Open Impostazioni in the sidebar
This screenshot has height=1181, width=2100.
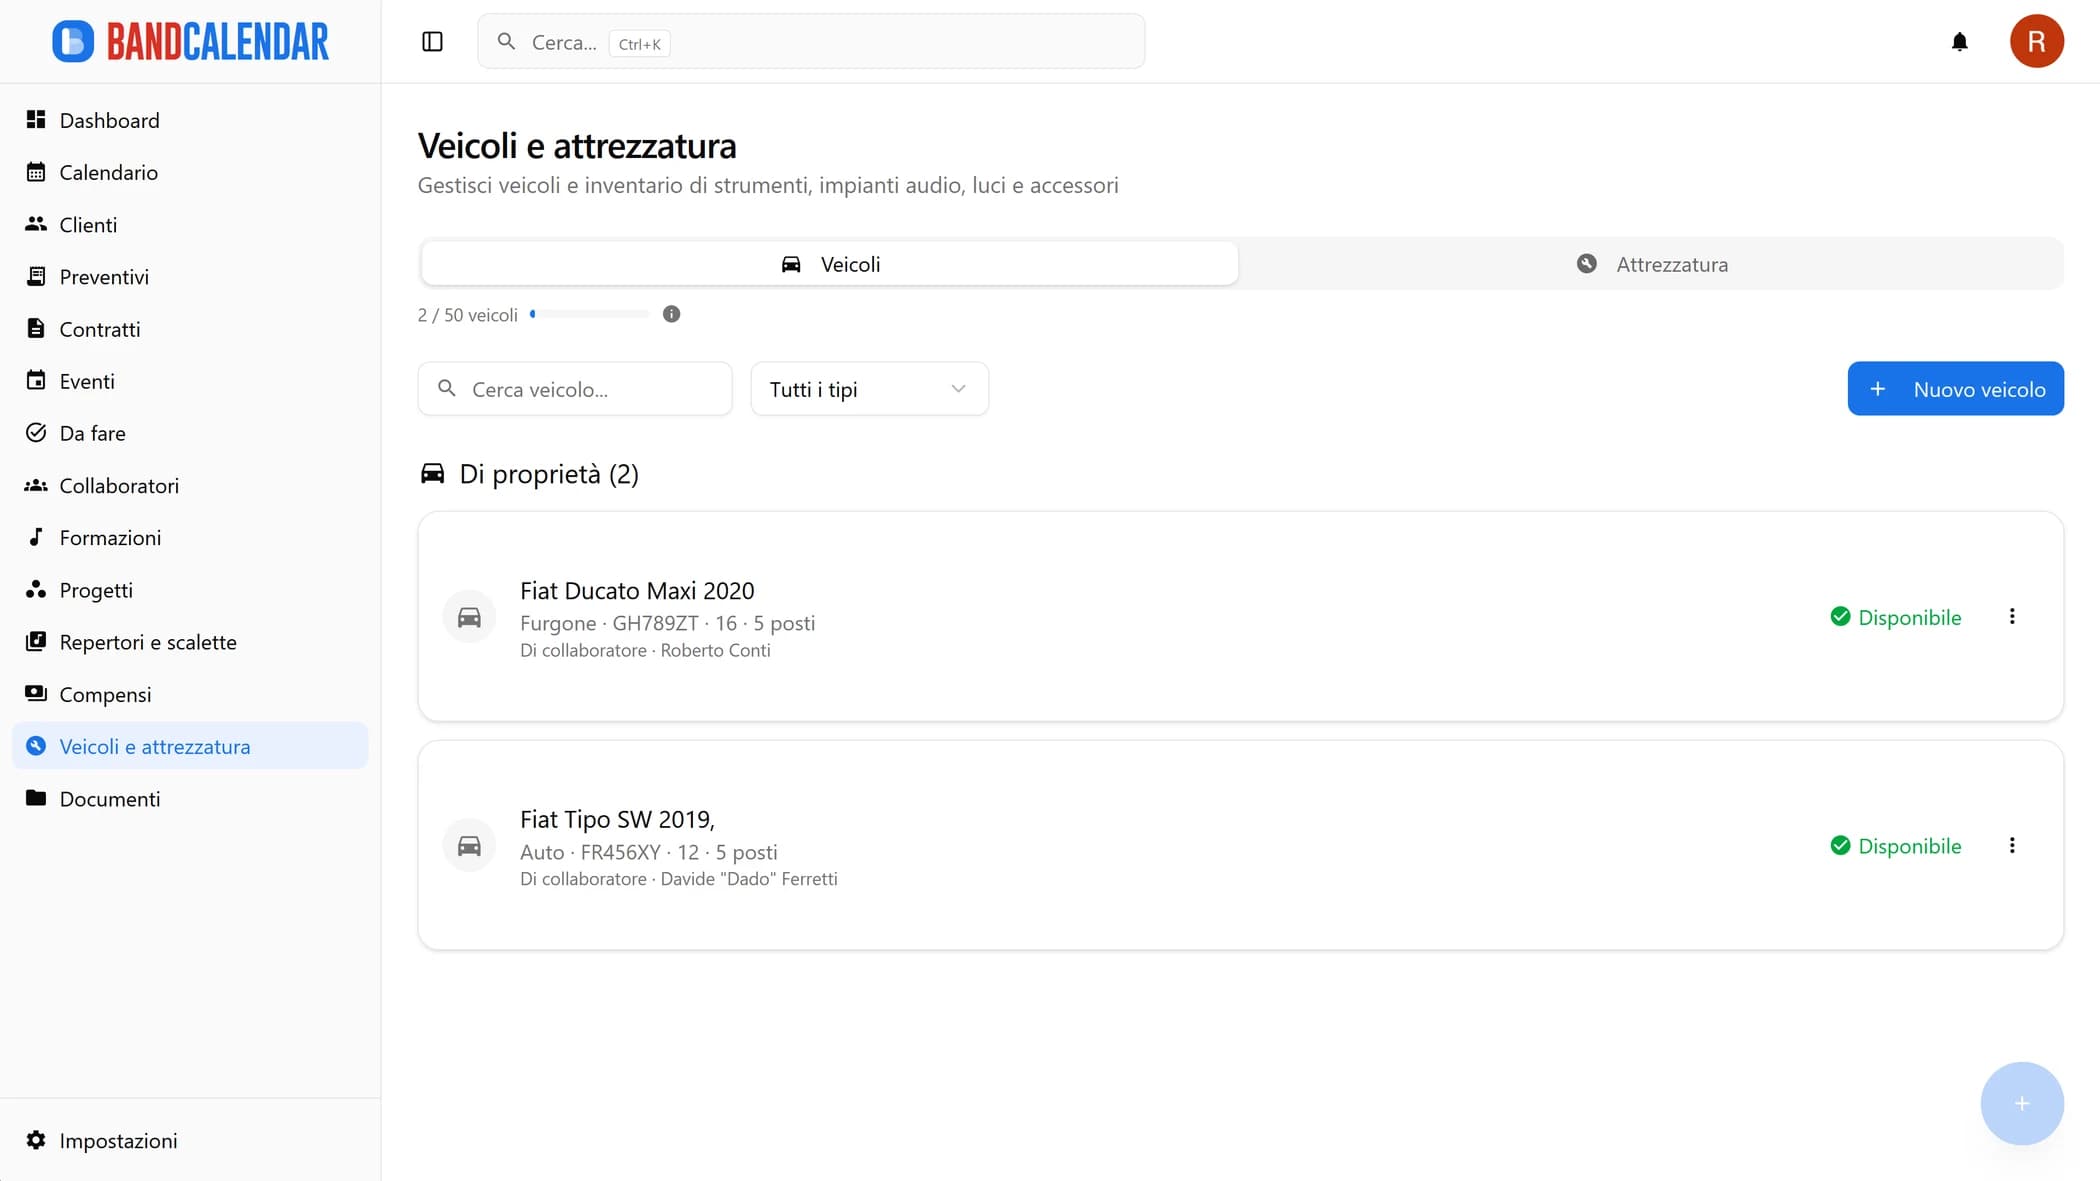coord(118,1141)
